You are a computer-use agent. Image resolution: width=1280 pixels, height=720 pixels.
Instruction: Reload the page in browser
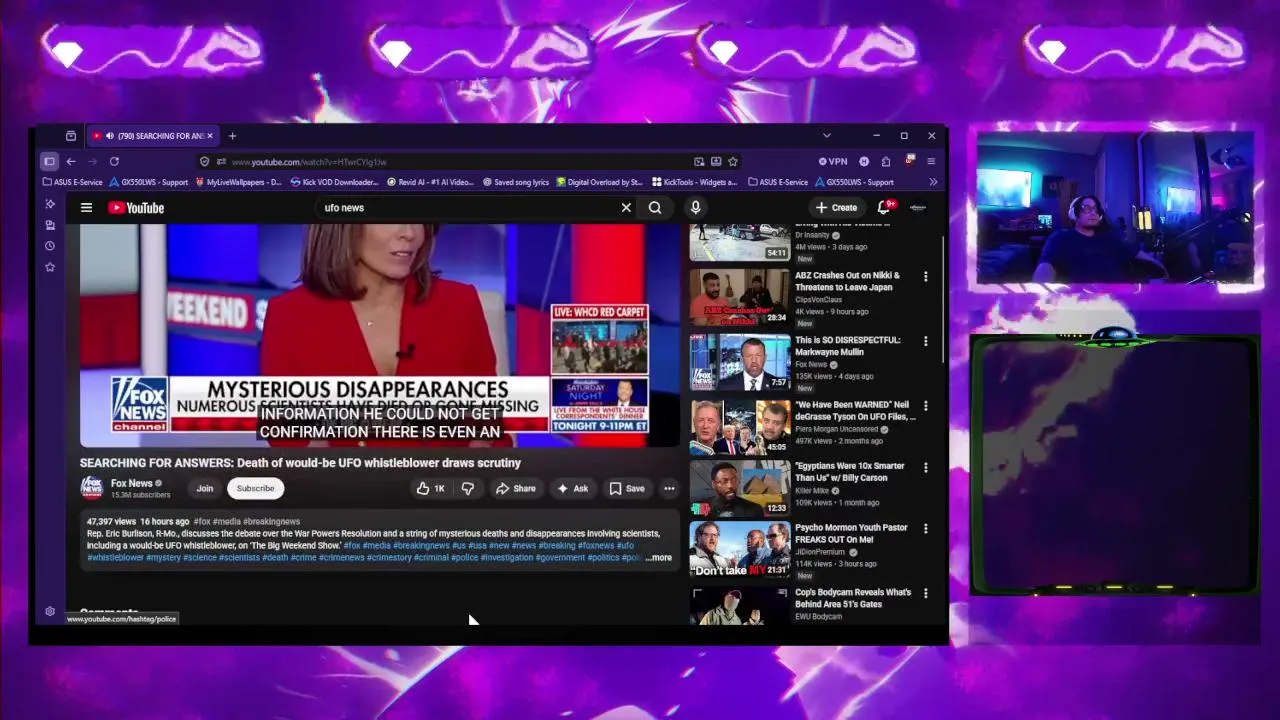coord(114,161)
